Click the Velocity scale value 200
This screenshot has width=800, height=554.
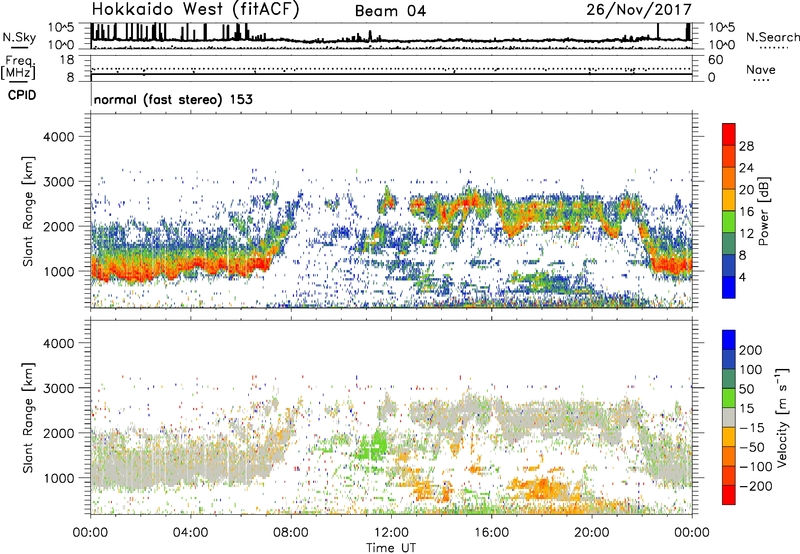click(x=751, y=350)
